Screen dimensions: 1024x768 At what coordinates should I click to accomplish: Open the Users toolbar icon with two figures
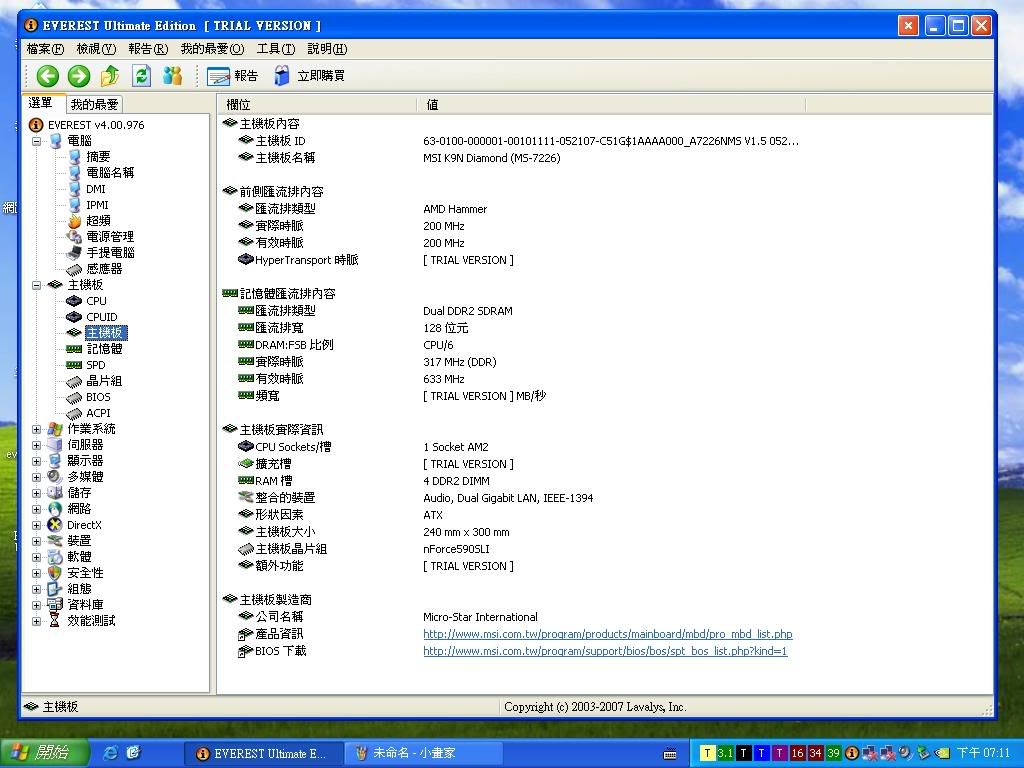click(x=172, y=76)
